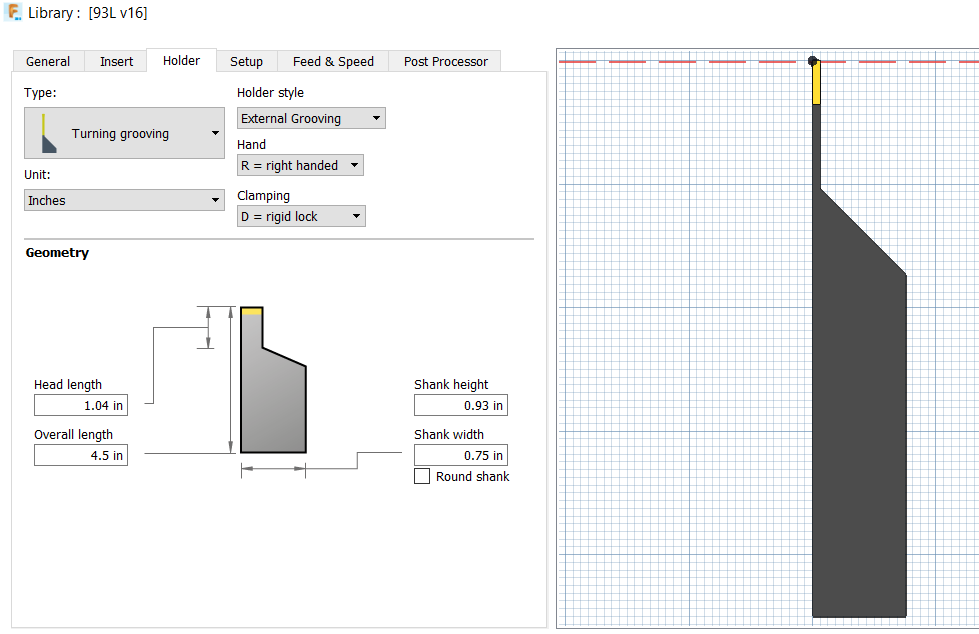Select the Holder tab

click(x=182, y=61)
